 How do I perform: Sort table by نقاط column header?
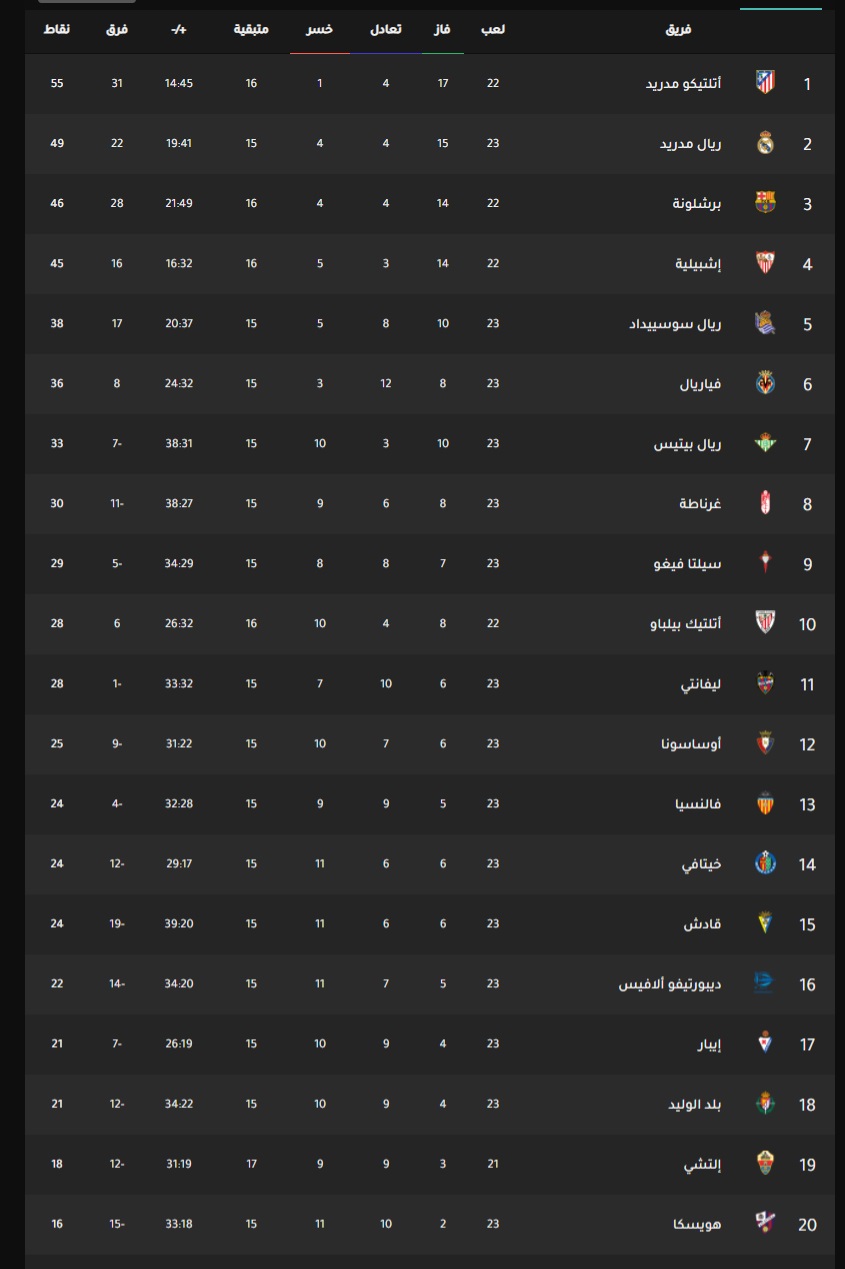coord(57,29)
